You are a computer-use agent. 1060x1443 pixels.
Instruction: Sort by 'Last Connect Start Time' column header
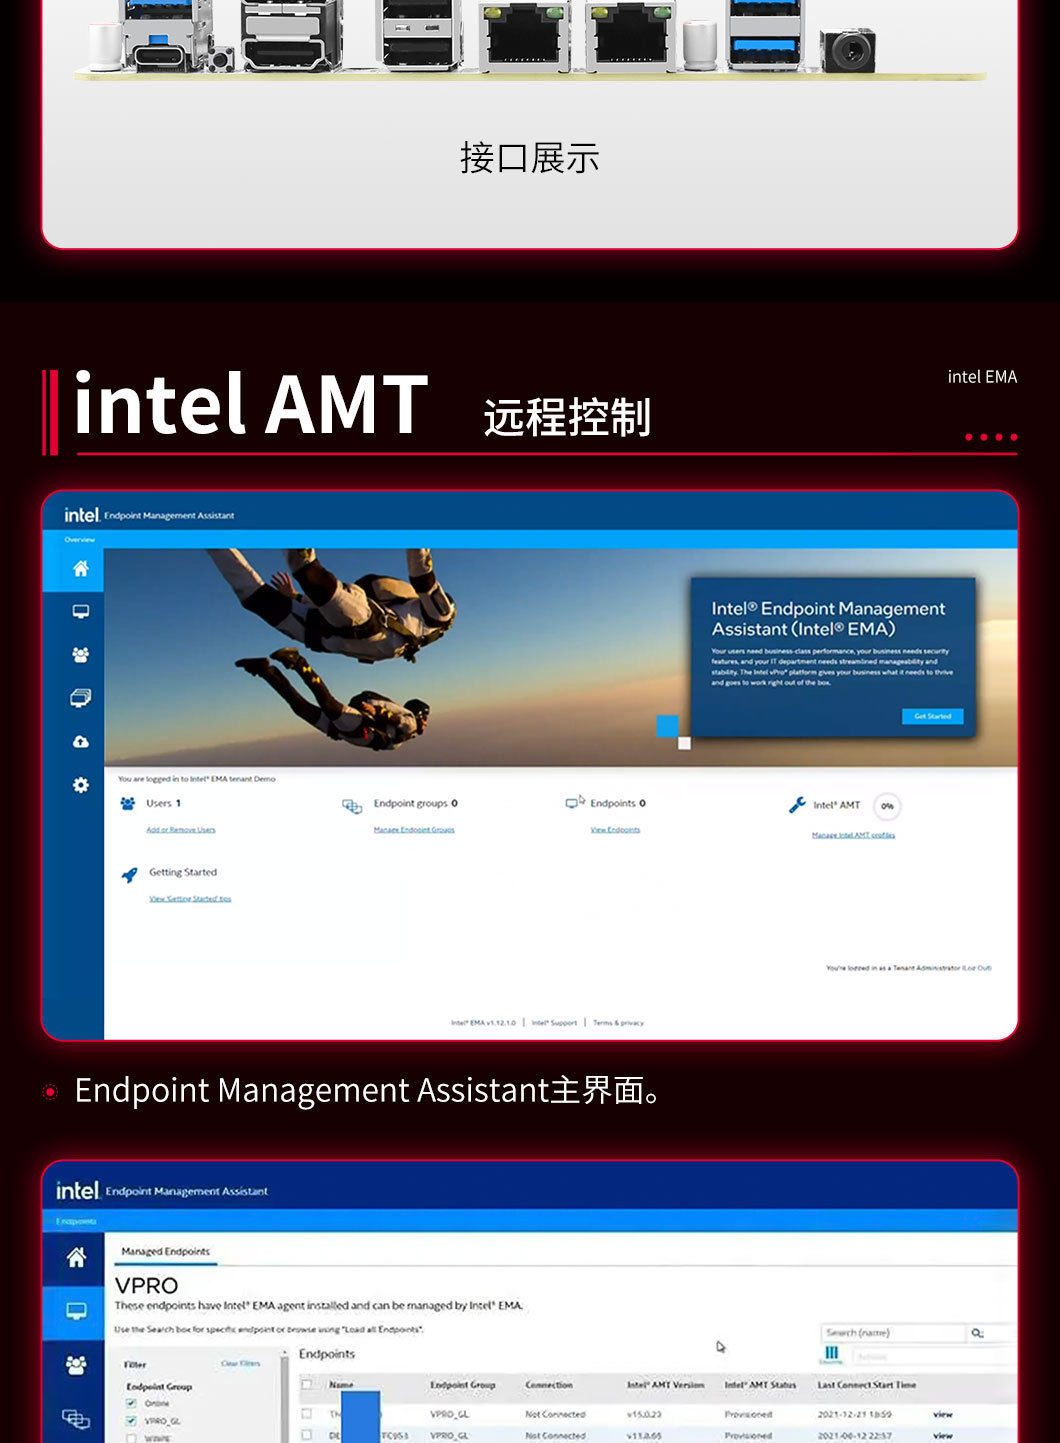click(867, 1385)
